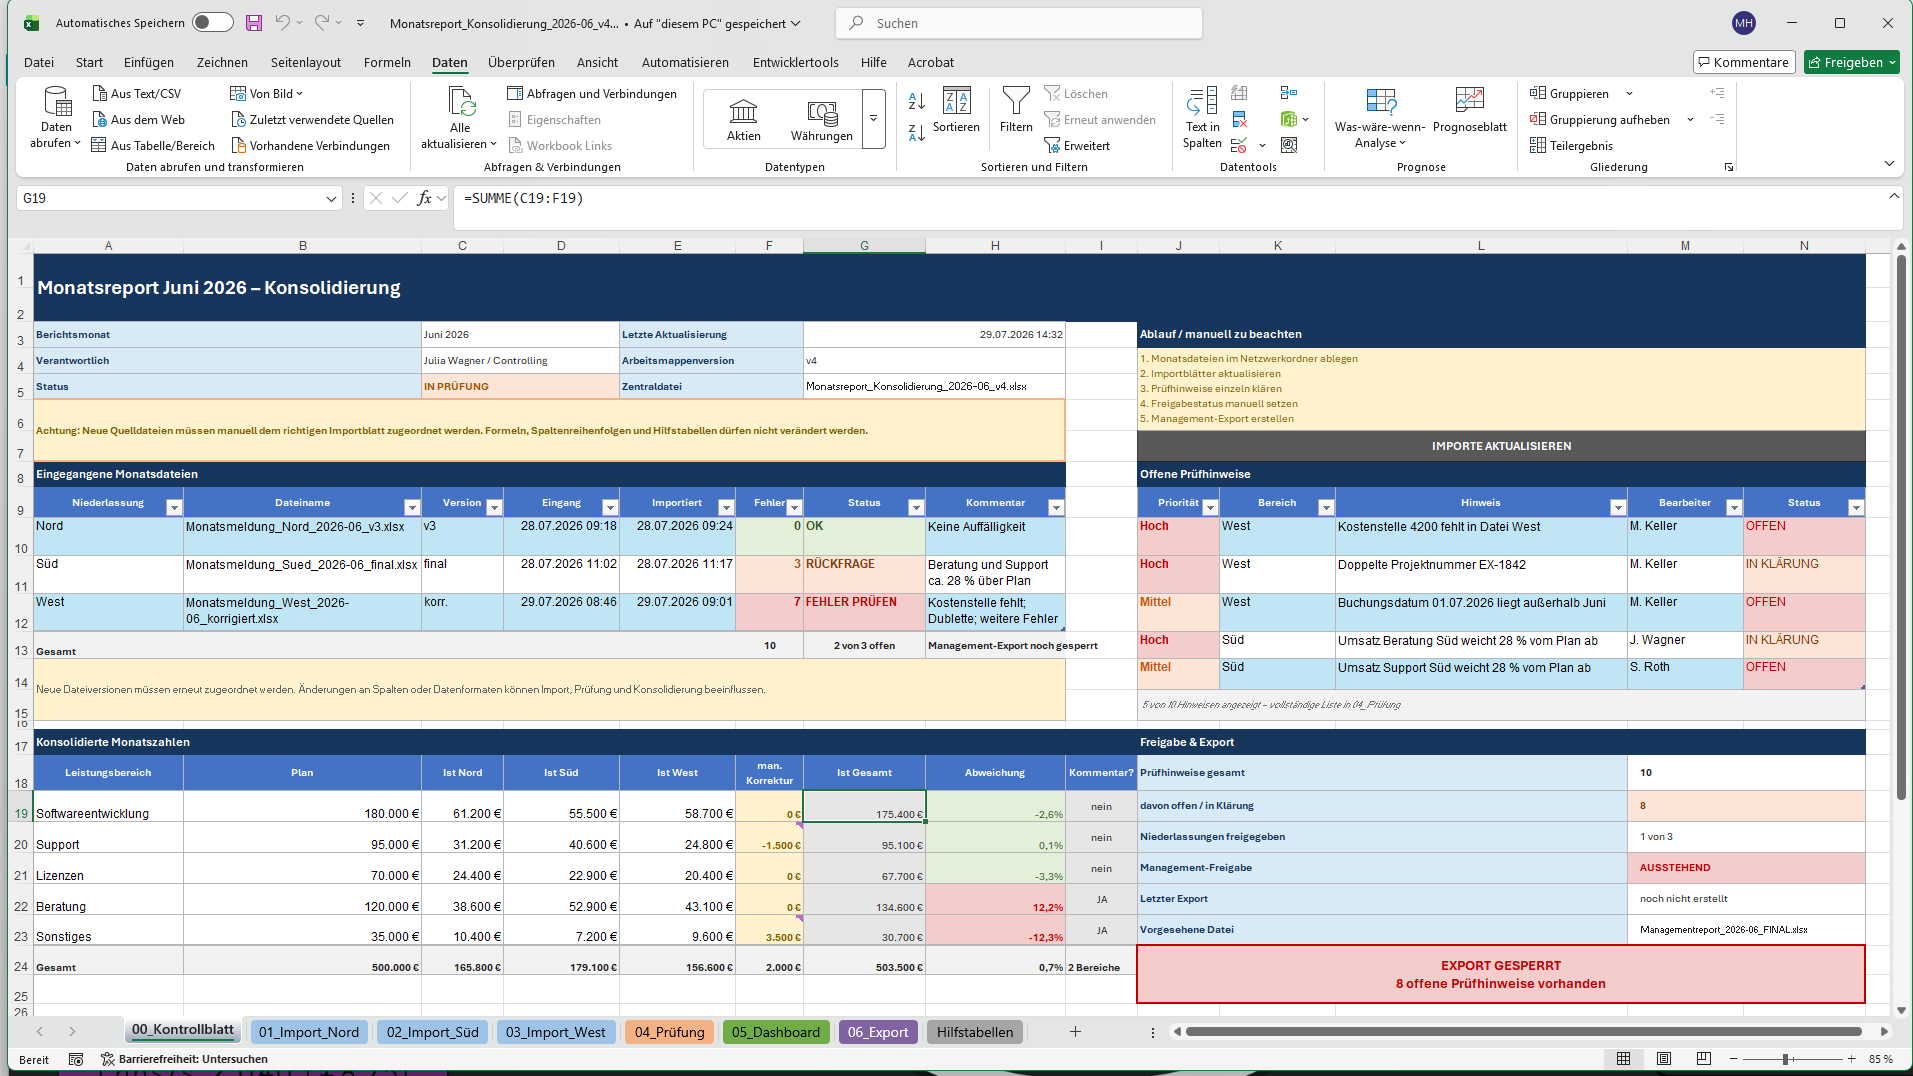
Task: Click the Kommentare button
Action: 1744,62
